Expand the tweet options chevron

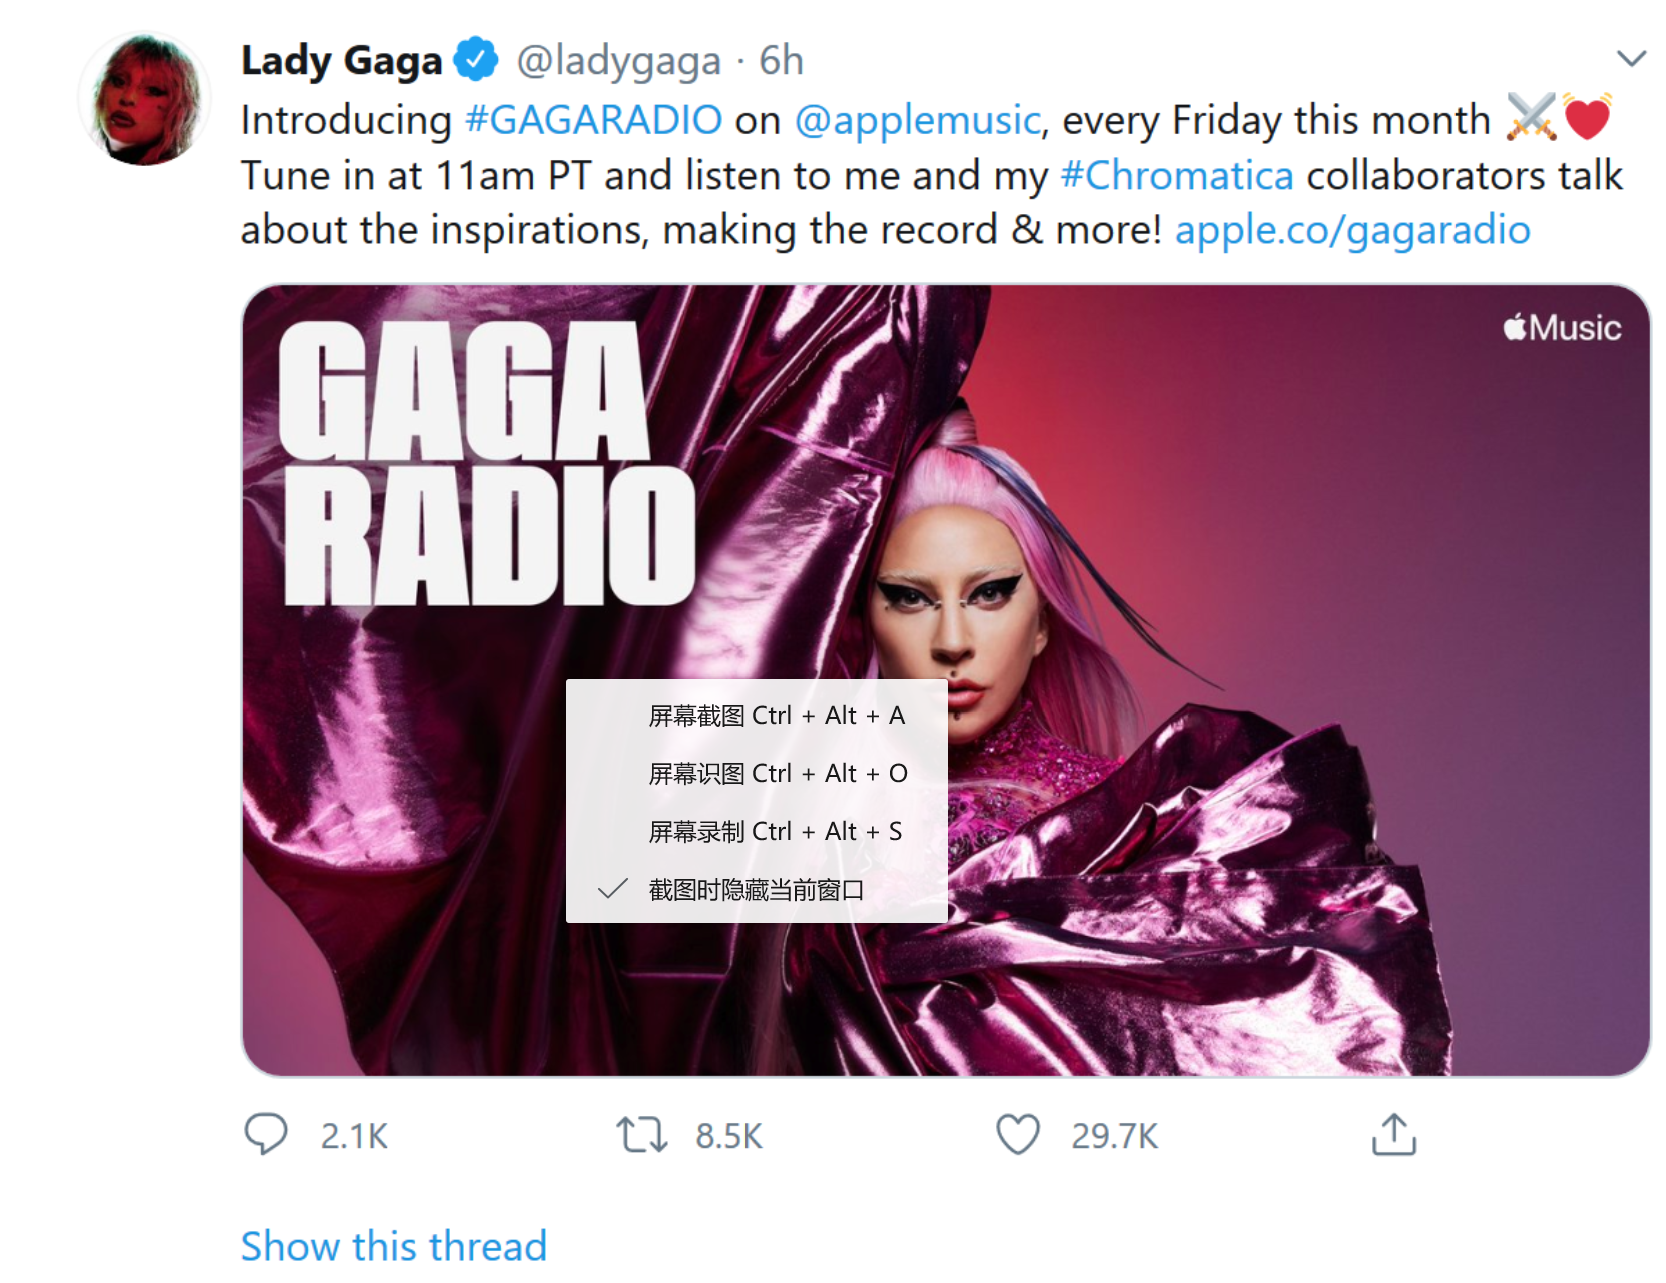1631,59
